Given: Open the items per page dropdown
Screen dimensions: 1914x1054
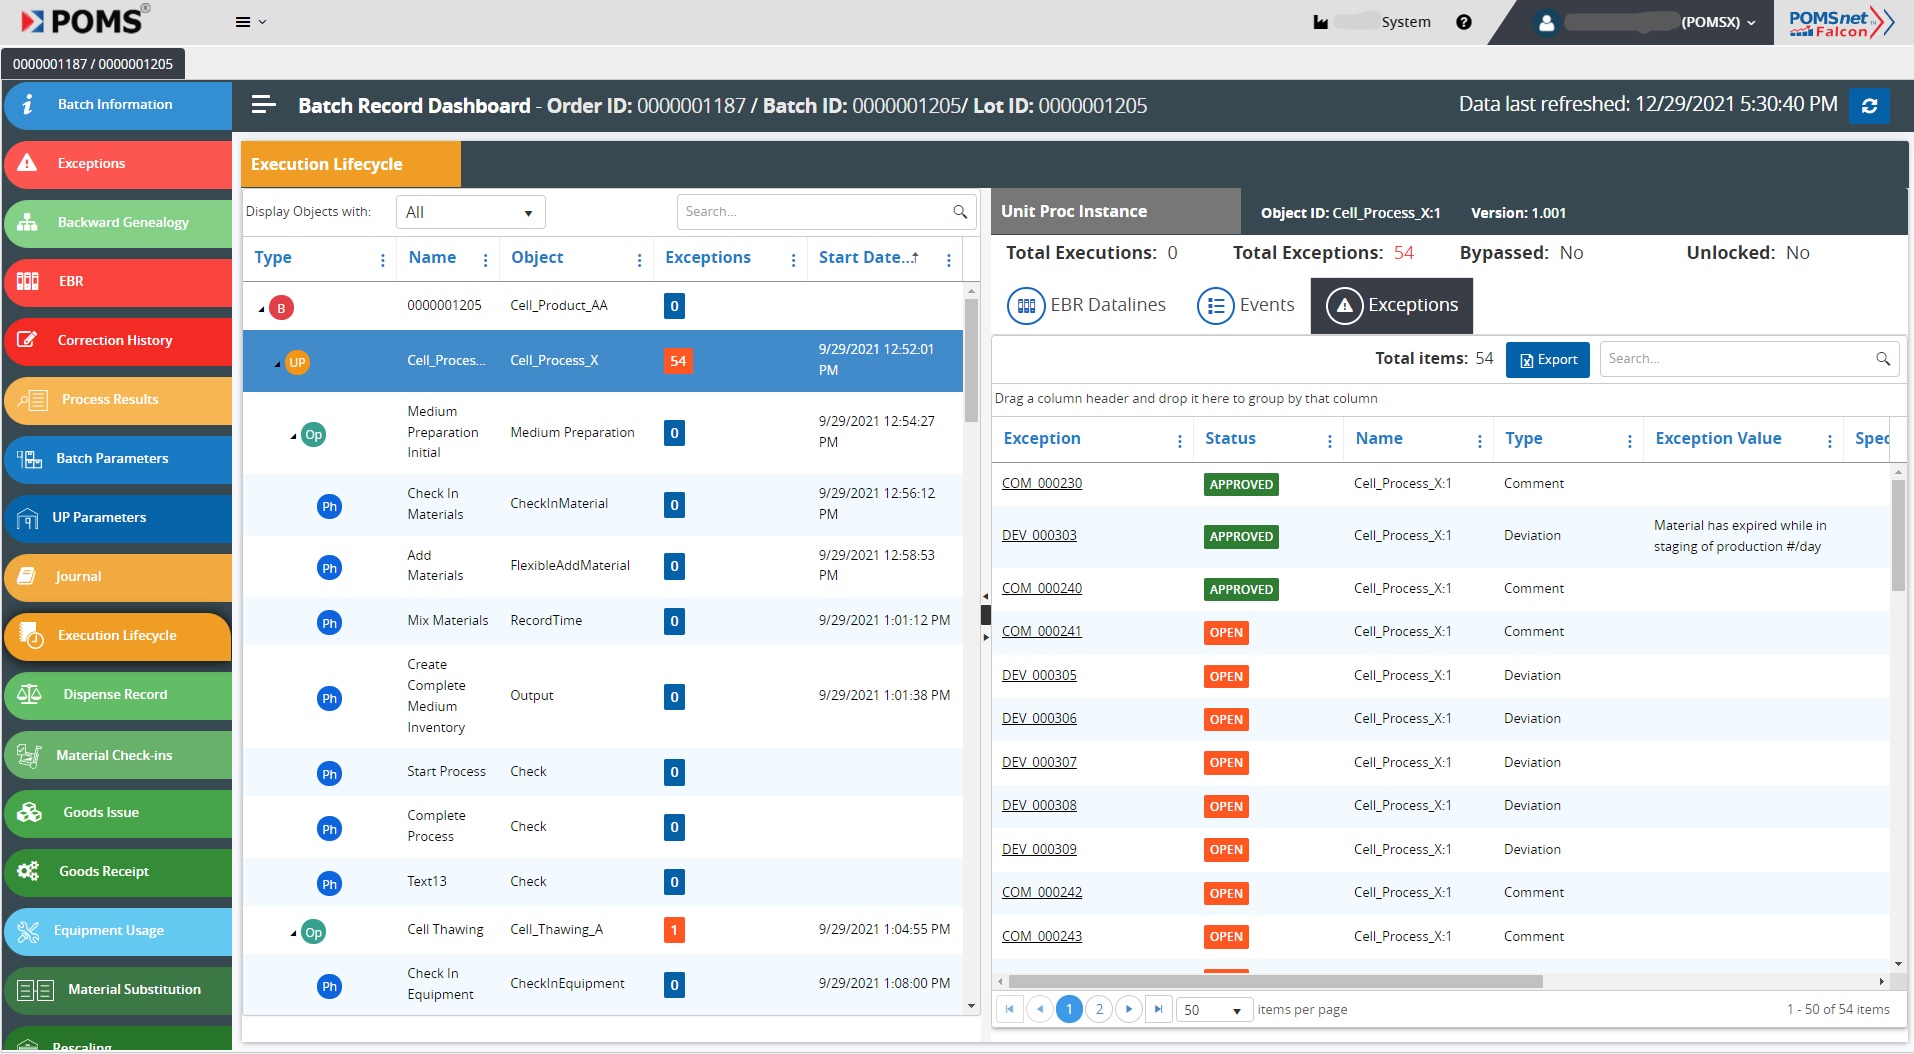Looking at the screenshot, I should click(x=1214, y=1010).
